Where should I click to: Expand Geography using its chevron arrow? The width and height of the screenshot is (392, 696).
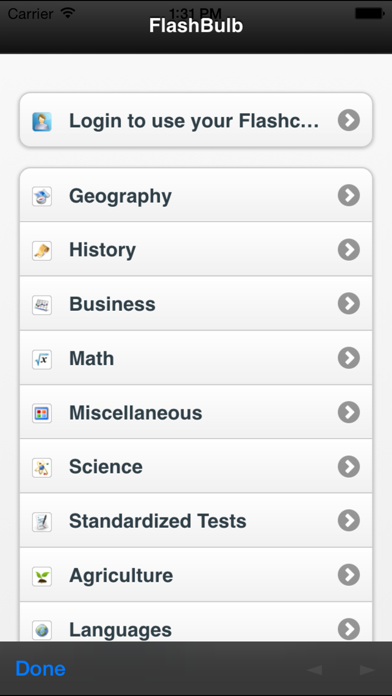coord(349,195)
